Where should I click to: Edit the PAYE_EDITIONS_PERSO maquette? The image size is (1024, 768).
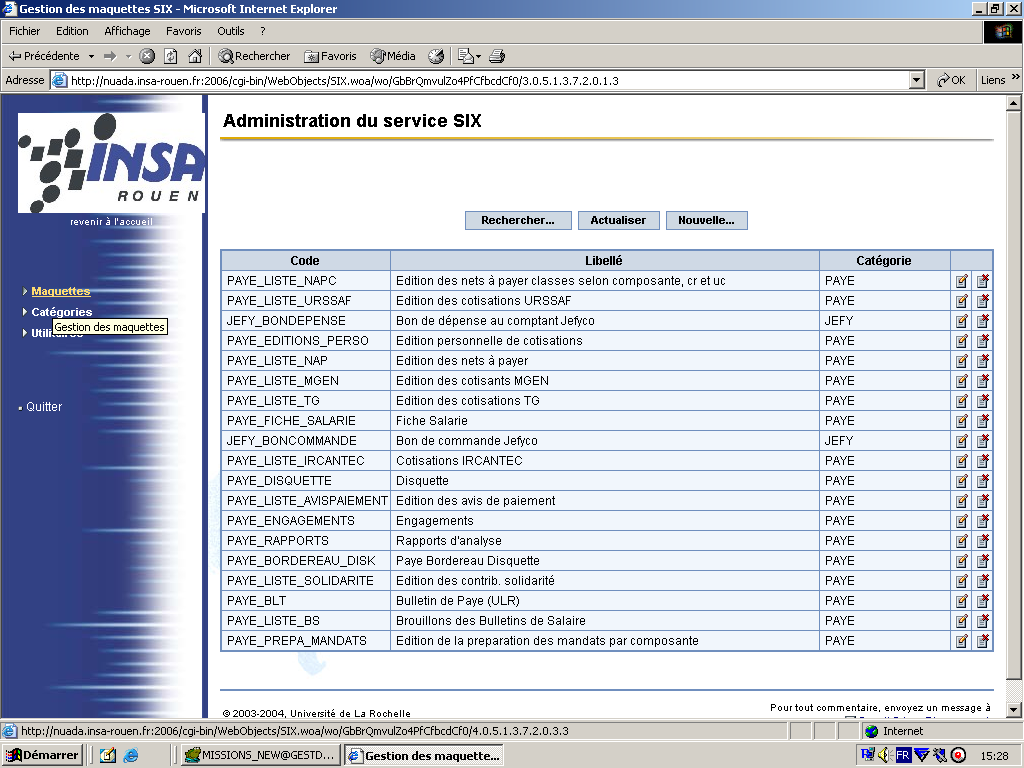coord(961,341)
